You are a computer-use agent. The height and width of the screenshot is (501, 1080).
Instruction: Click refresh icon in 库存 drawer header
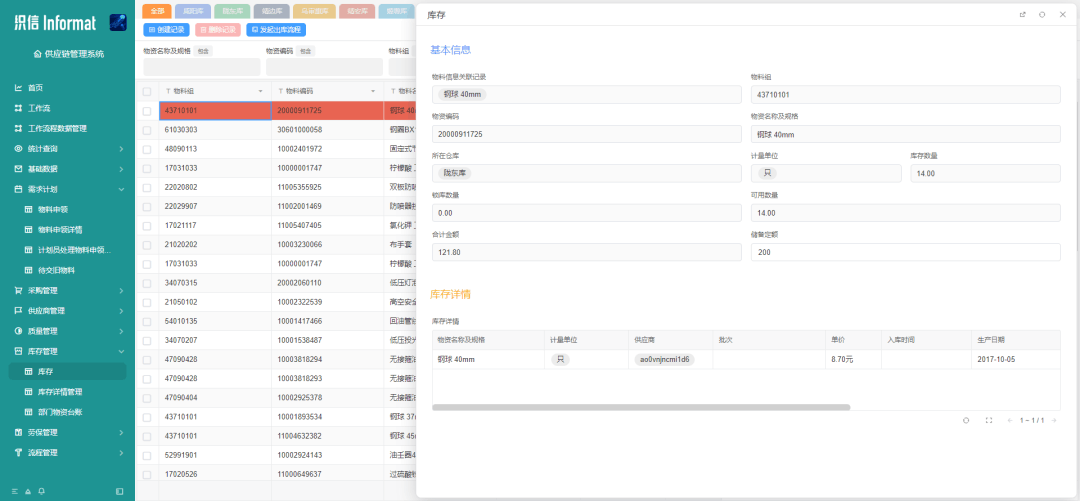point(1042,15)
